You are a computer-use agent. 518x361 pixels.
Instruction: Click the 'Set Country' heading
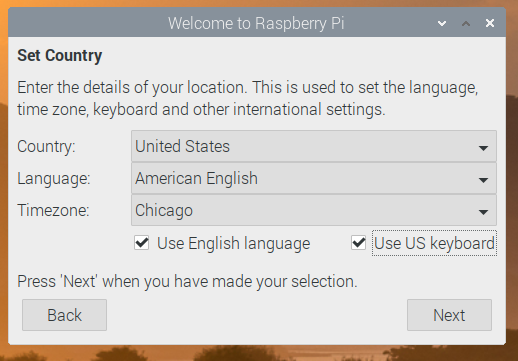60,55
